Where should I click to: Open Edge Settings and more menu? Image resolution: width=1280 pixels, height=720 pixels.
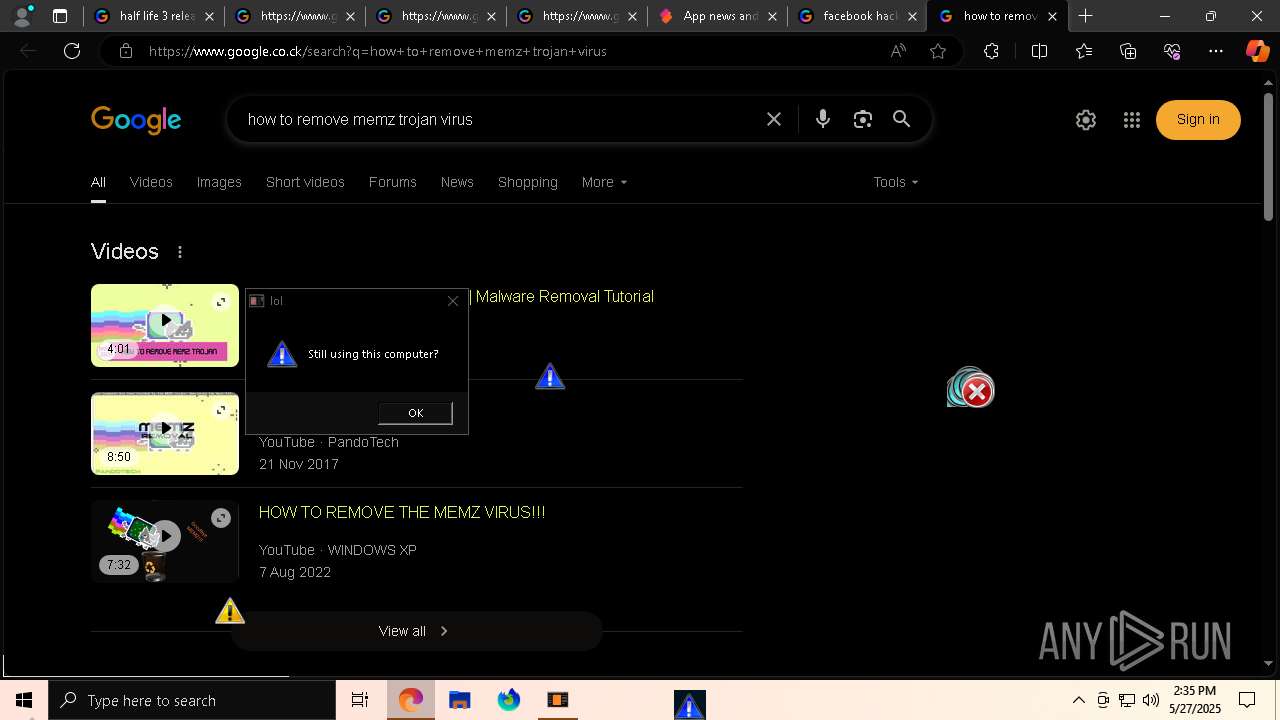tap(1216, 51)
